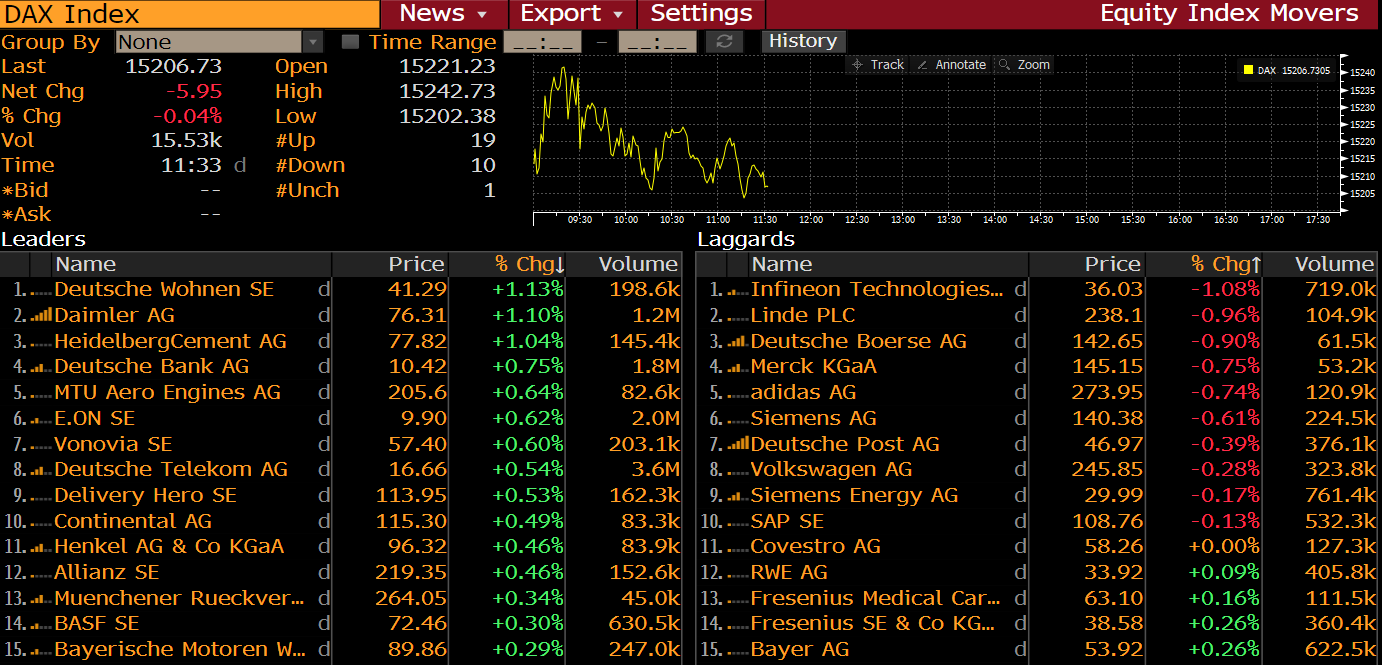Click the Time Range start time field
This screenshot has width=1382, height=665.
point(542,42)
